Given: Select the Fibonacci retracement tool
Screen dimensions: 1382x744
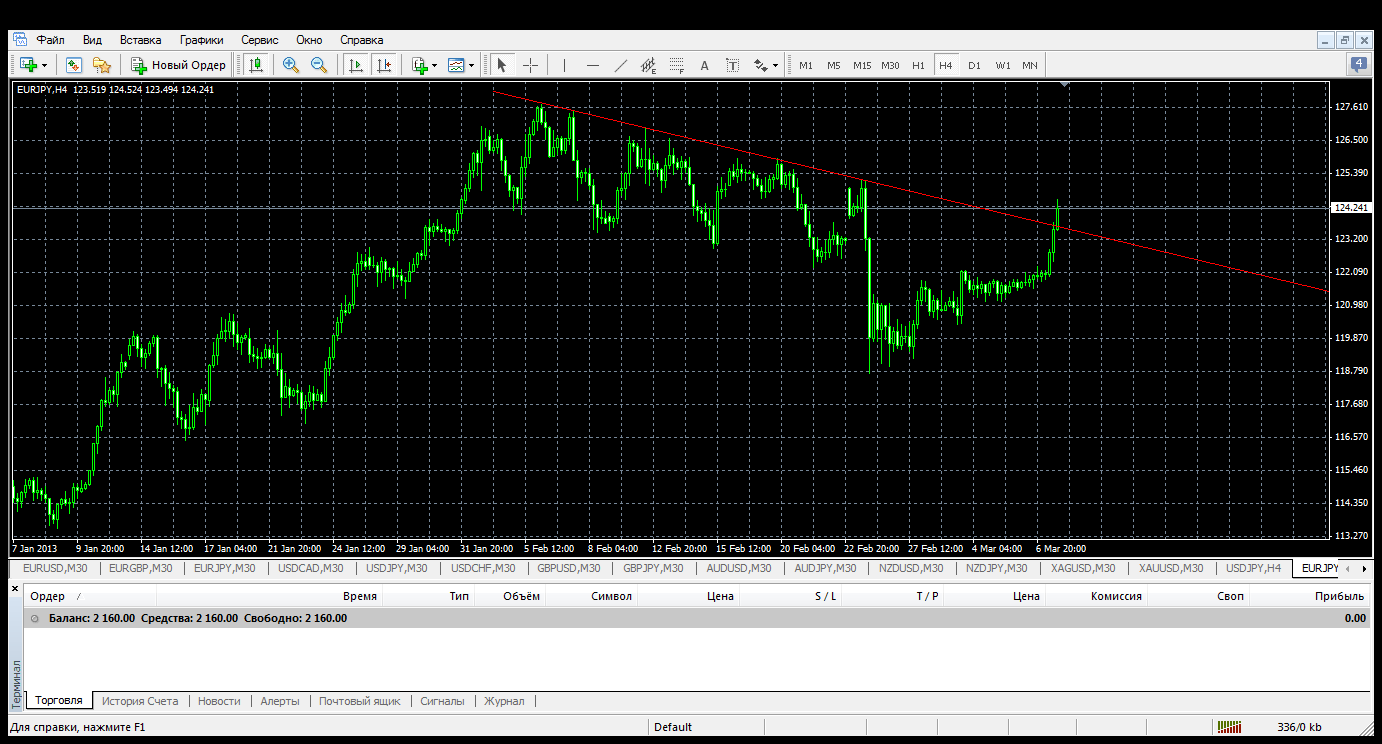Looking at the screenshot, I should (x=676, y=65).
